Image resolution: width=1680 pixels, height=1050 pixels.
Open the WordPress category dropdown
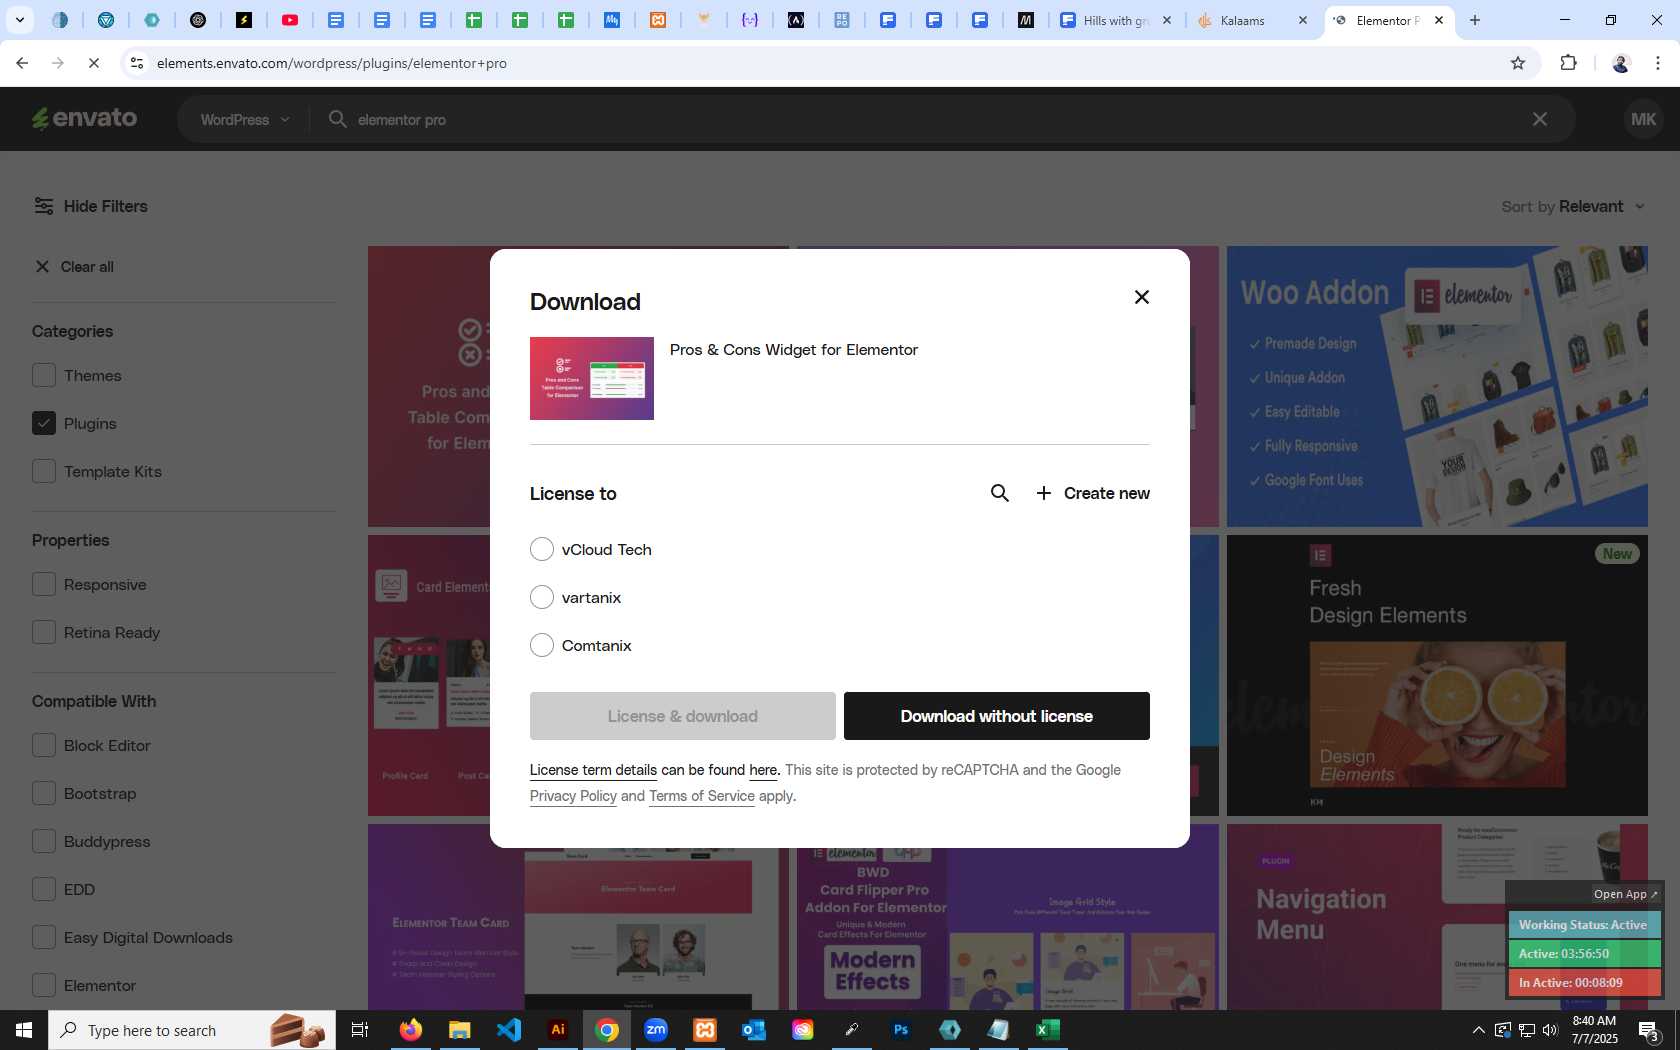245,119
